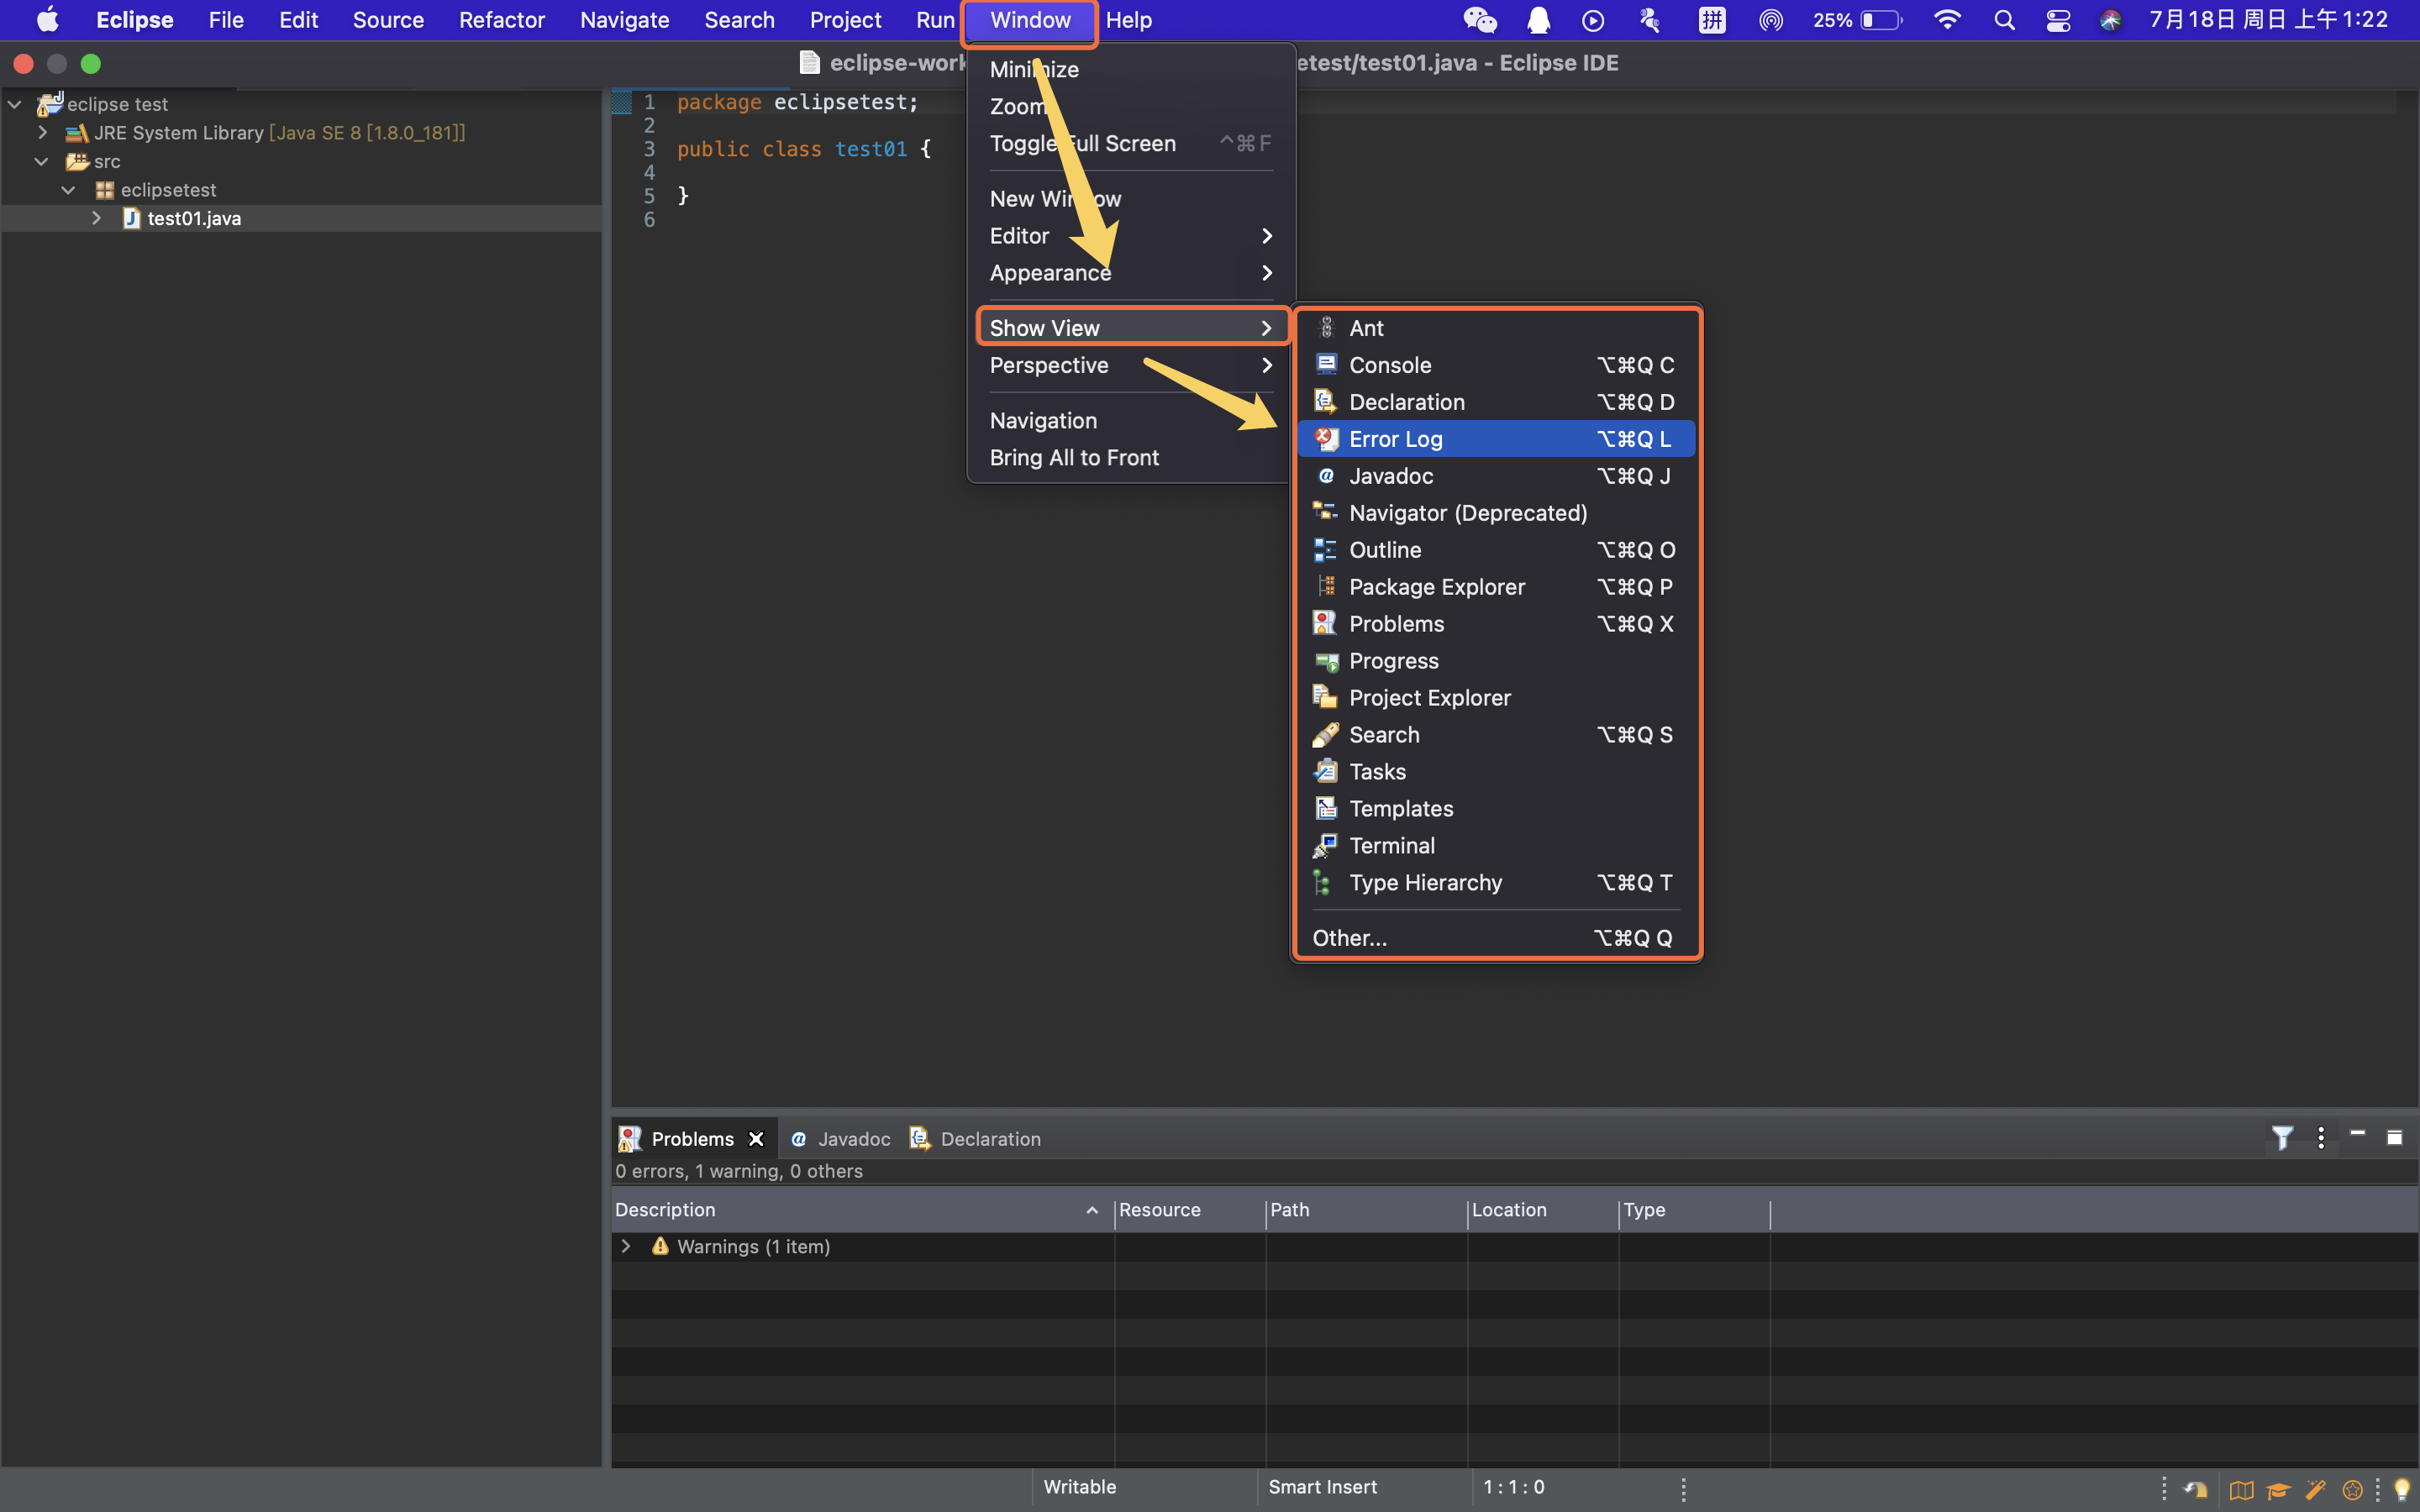The image size is (2420, 1512).
Task: Click the Problems view filter funnel icon
Action: 2281,1137
